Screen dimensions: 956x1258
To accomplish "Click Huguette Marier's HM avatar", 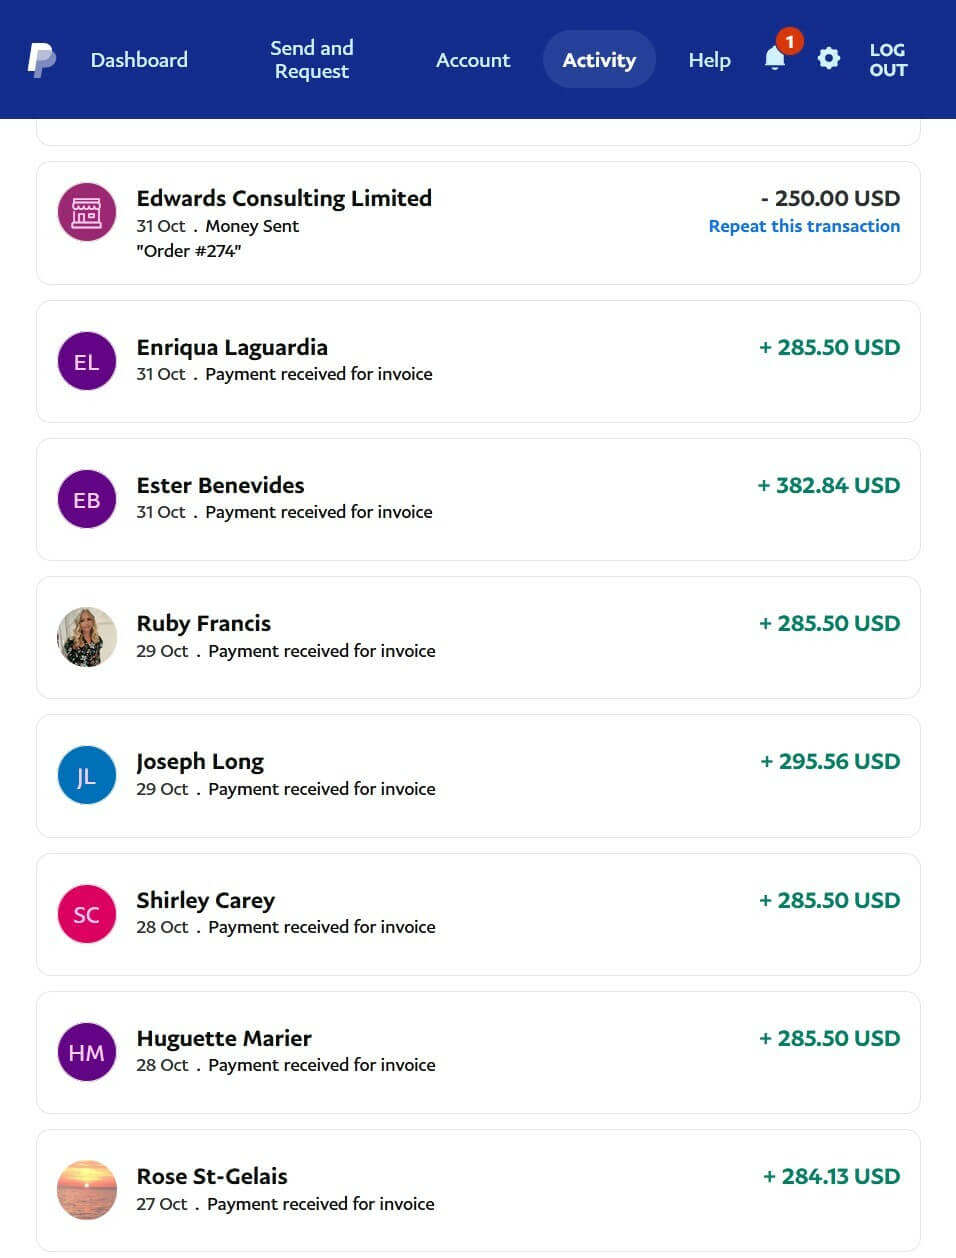I will [87, 1052].
